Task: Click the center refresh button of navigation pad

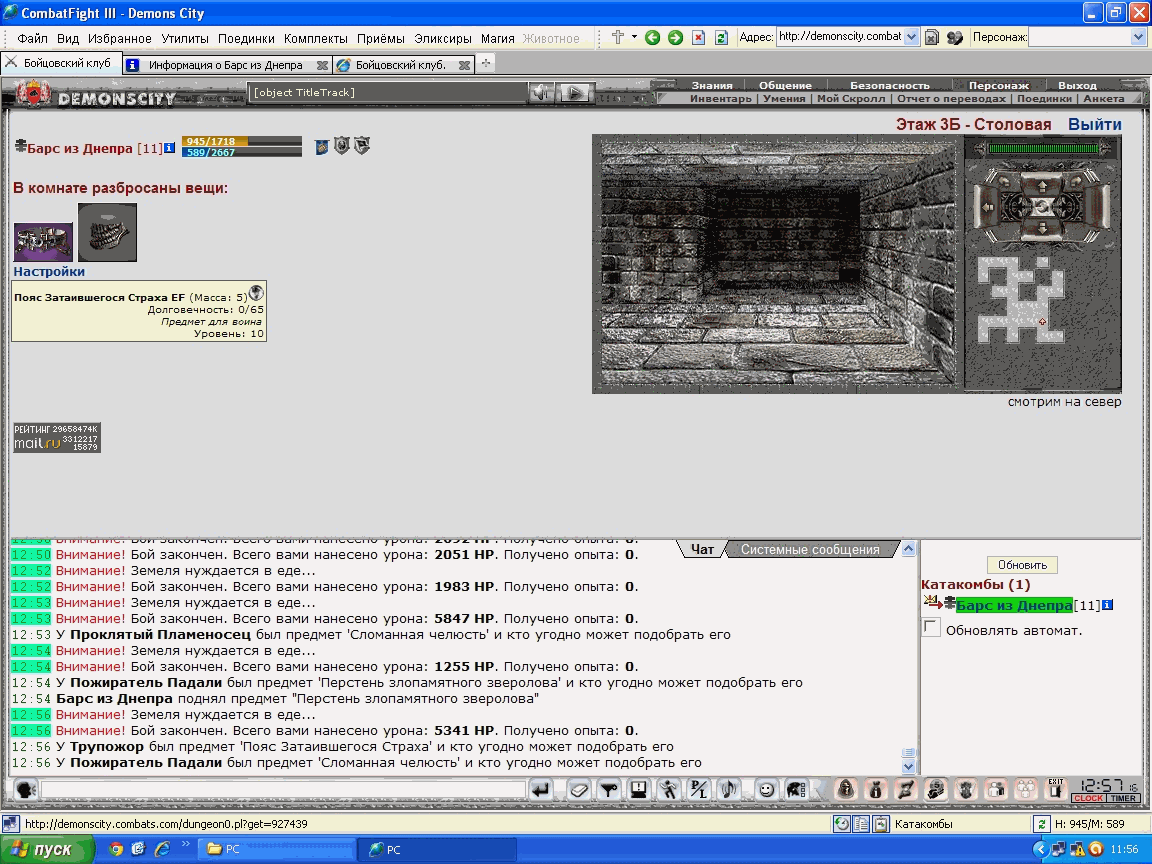Action: click(x=1042, y=206)
